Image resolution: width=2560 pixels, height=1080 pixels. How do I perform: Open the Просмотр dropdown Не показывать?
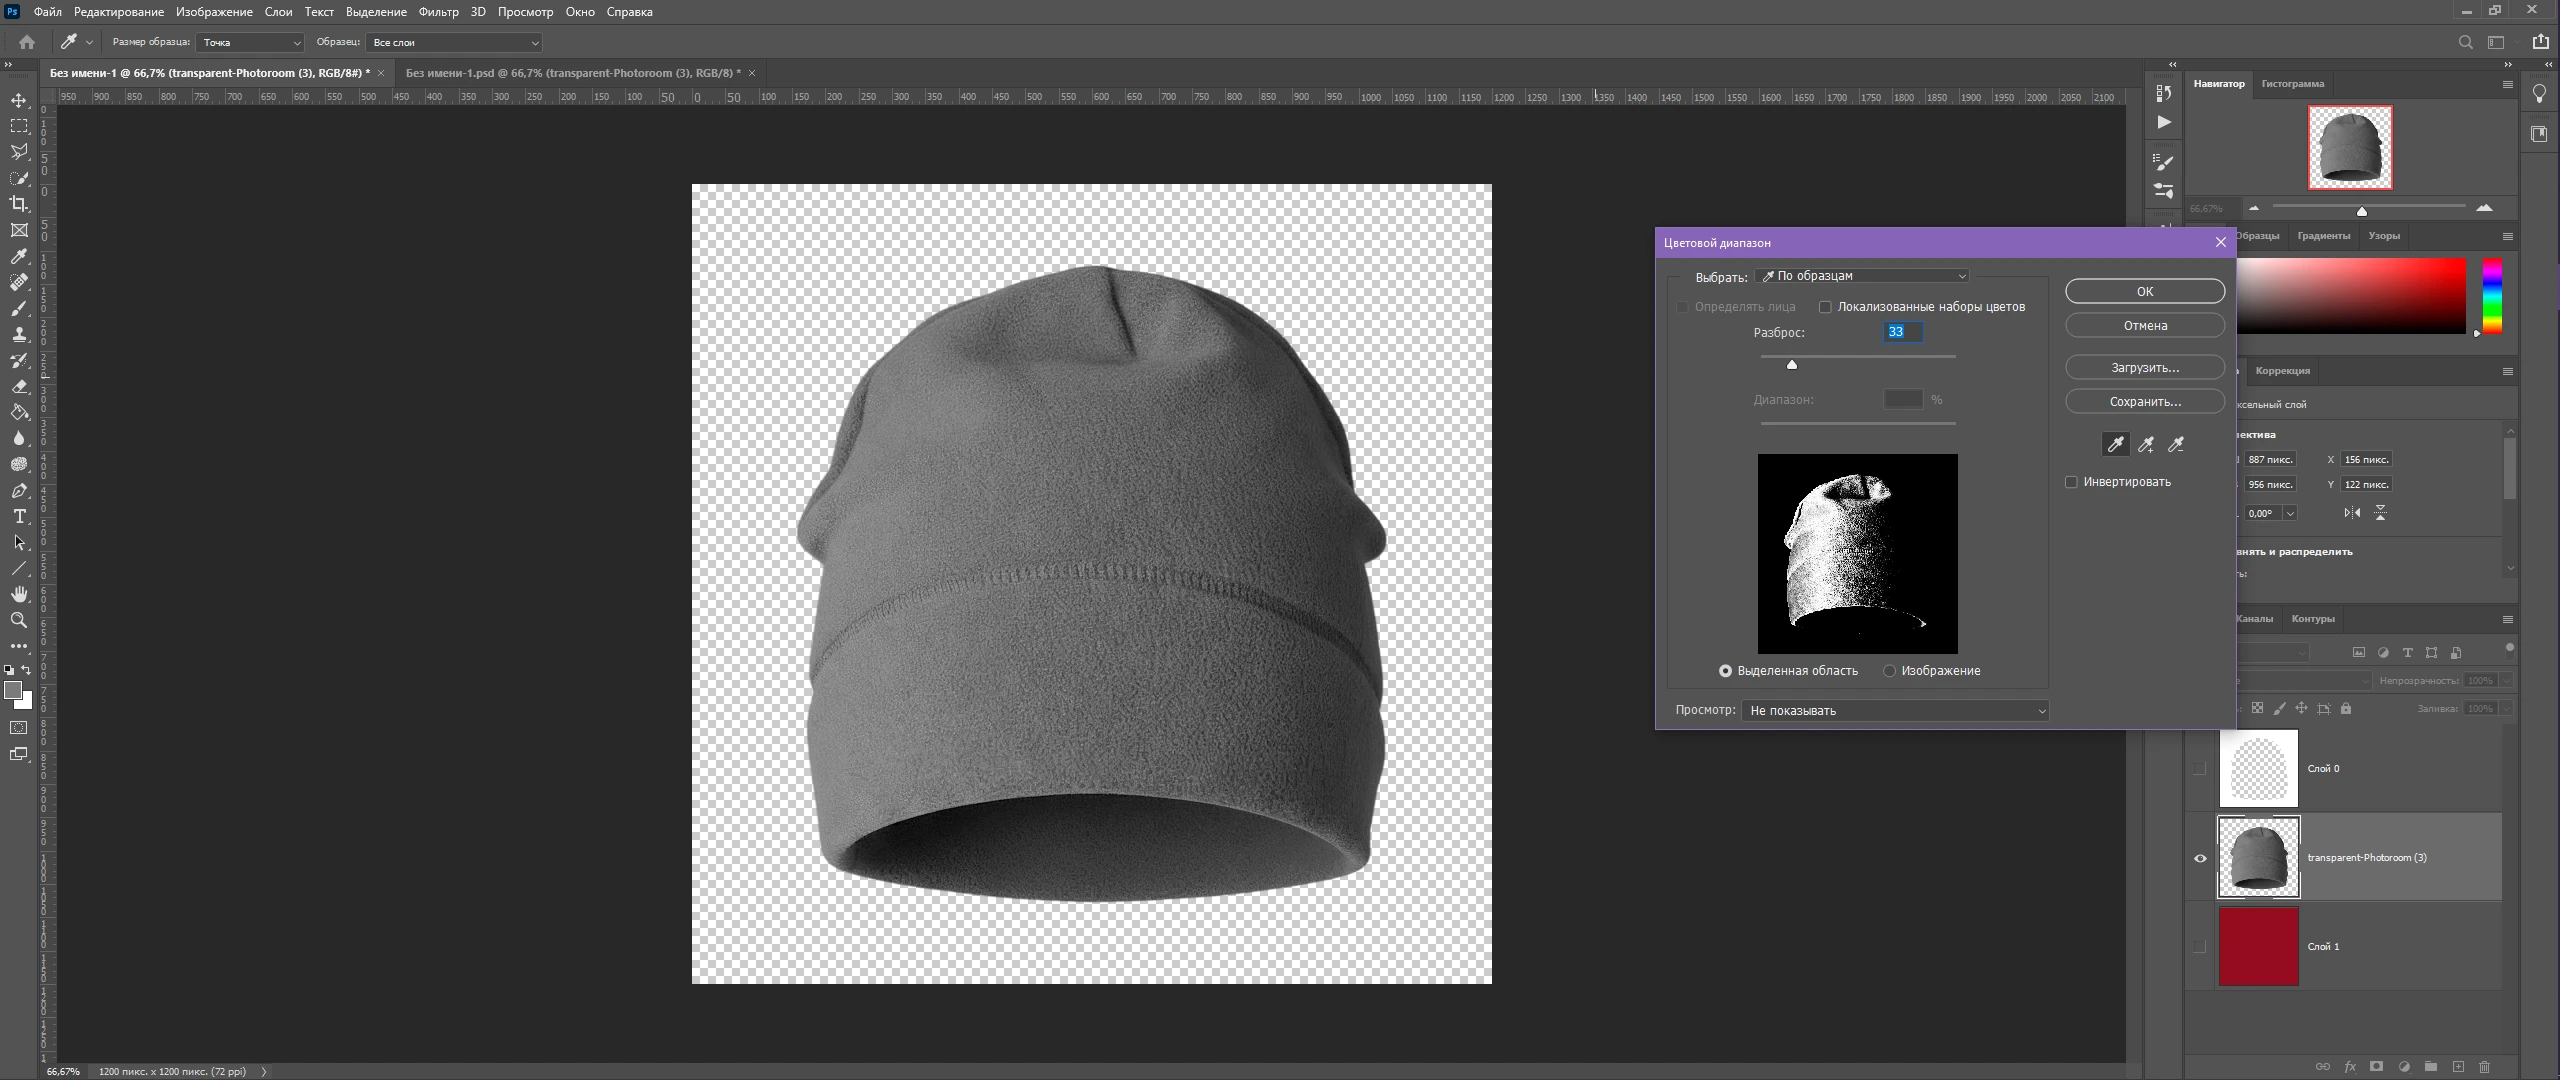pyautogui.click(x=1895, y=710)
